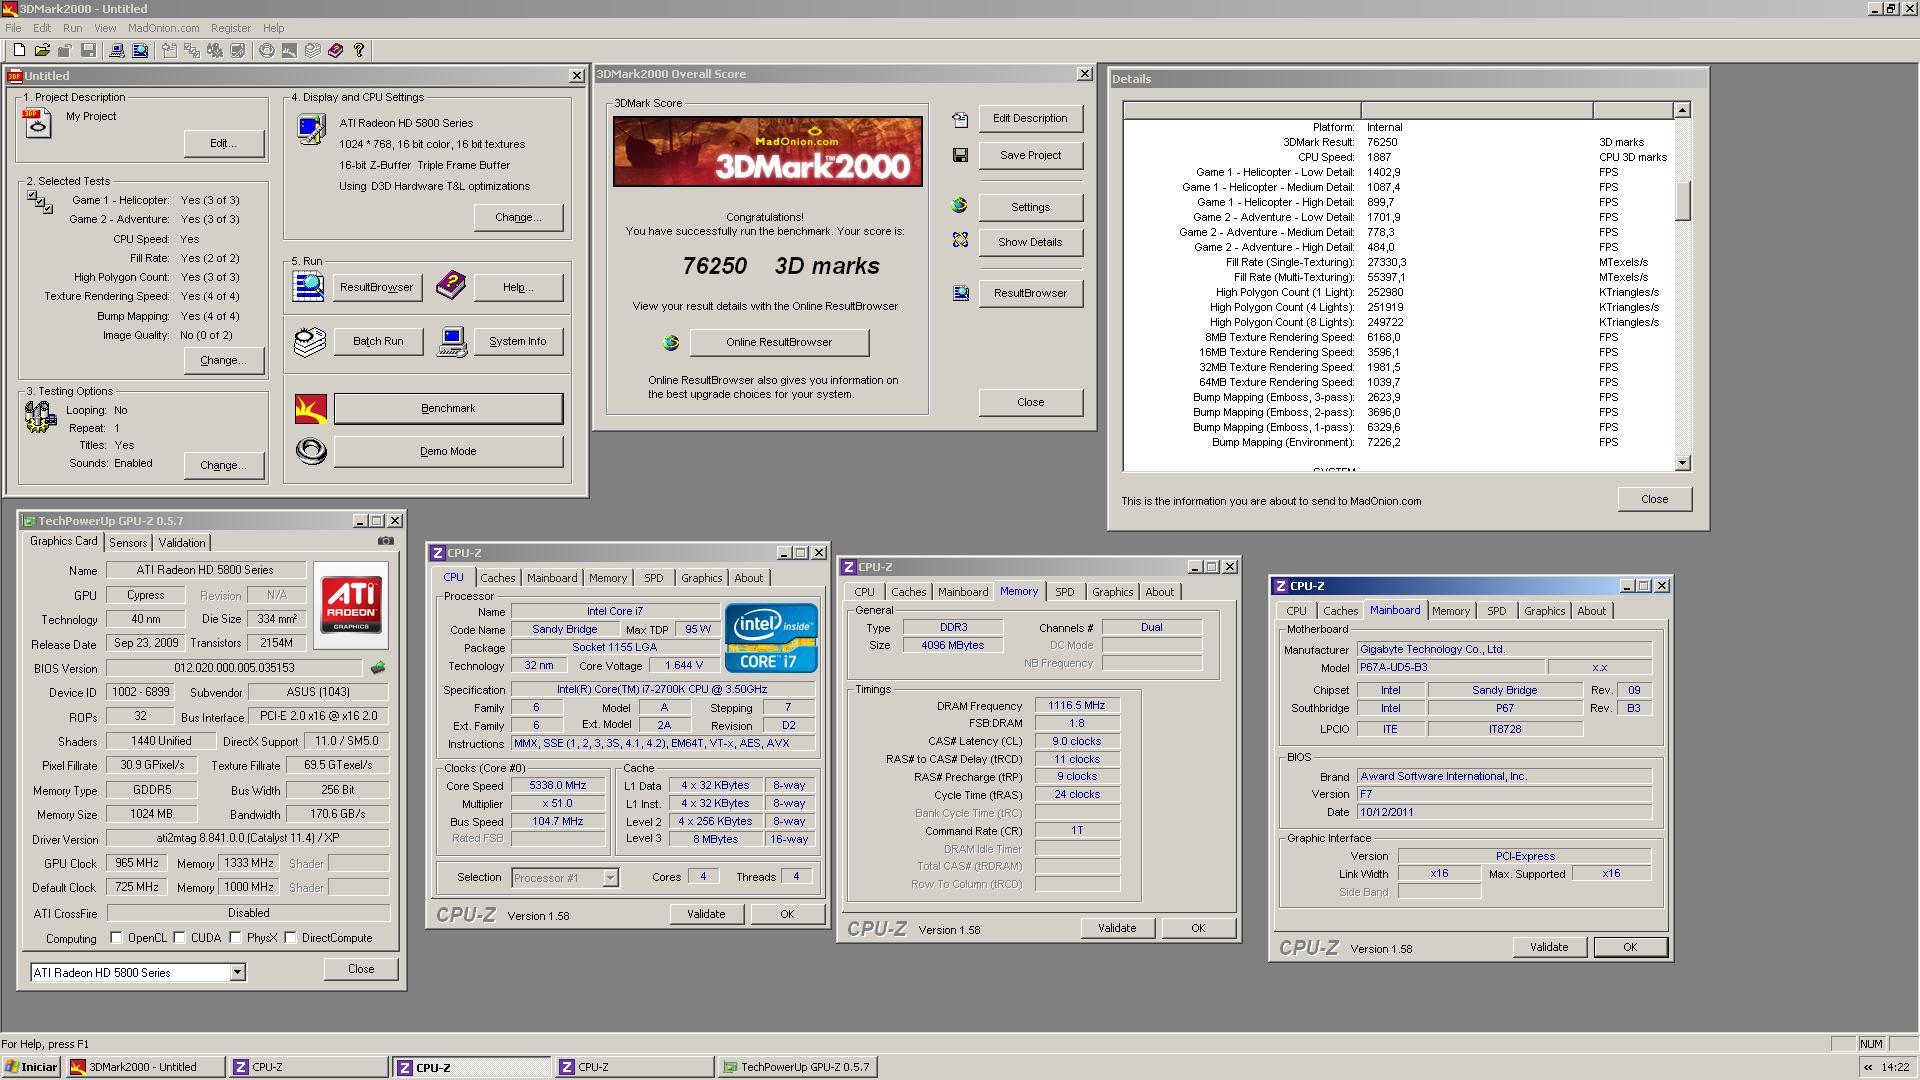Click the Start (Iniciar) button

pyautogui.click(x=31, y=1067)
